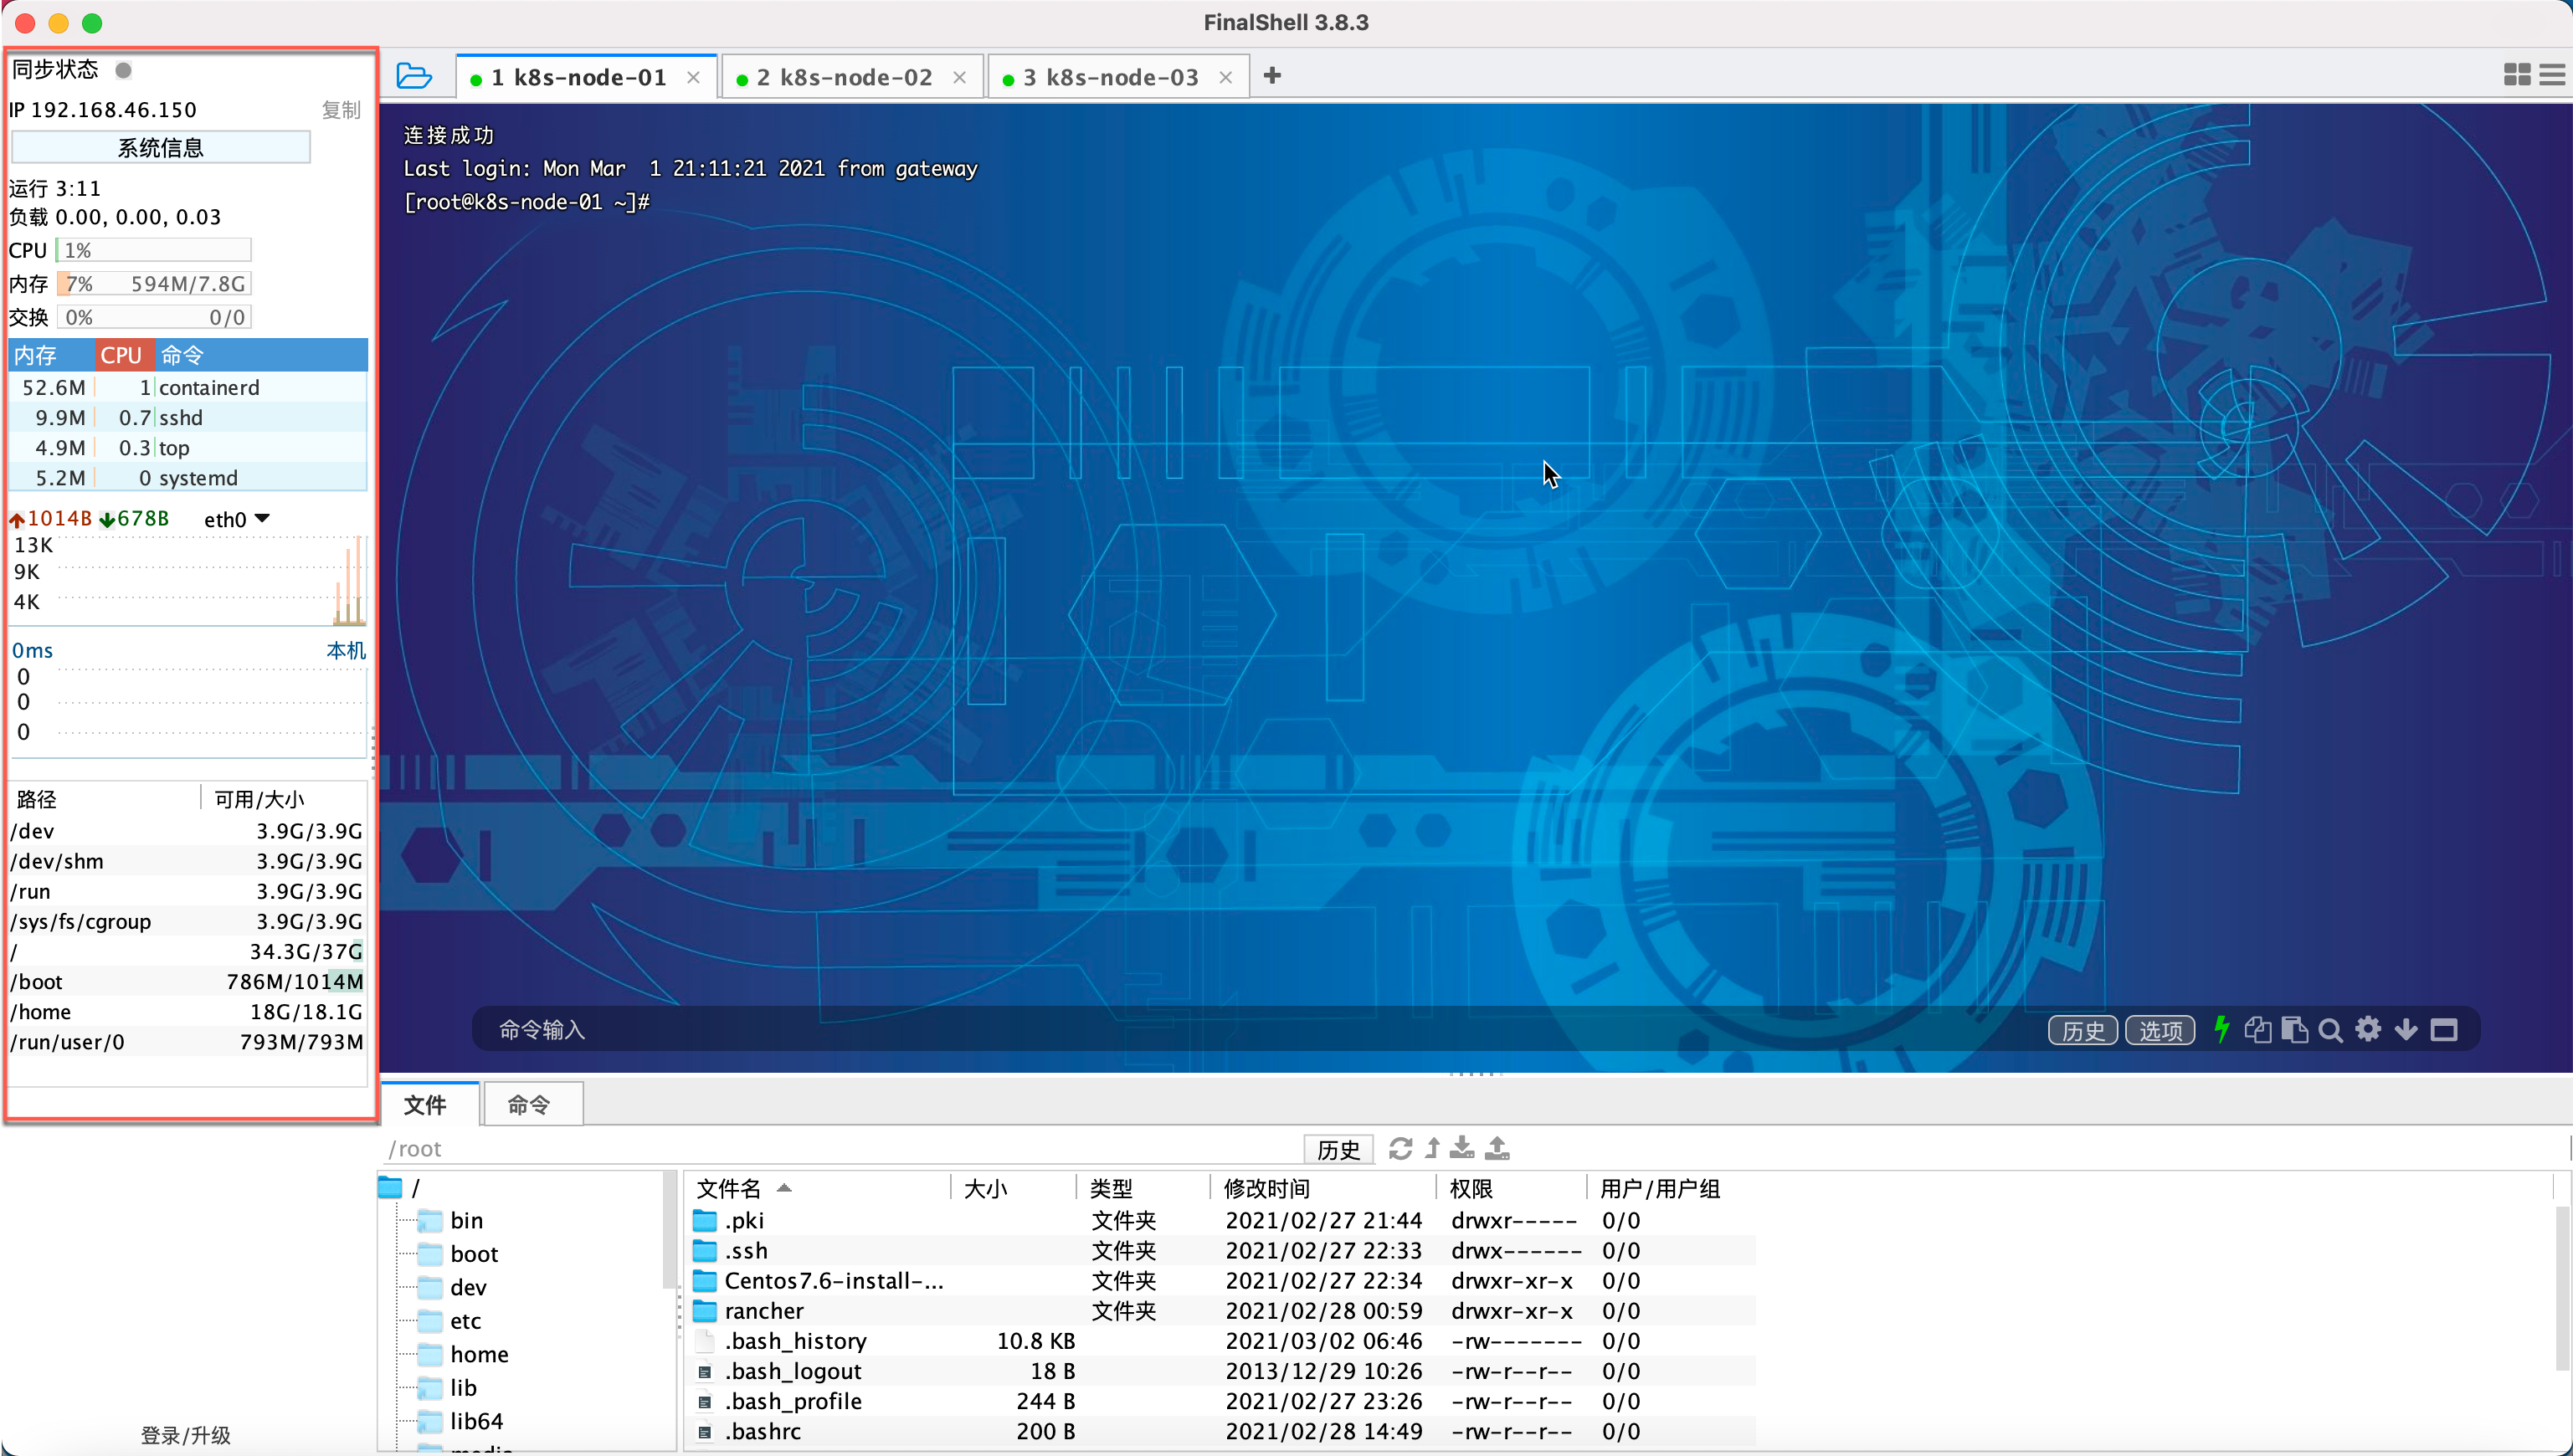Go to parent directory in file panel
Screen dimensions: 2573x1456
(1432, 1147)
